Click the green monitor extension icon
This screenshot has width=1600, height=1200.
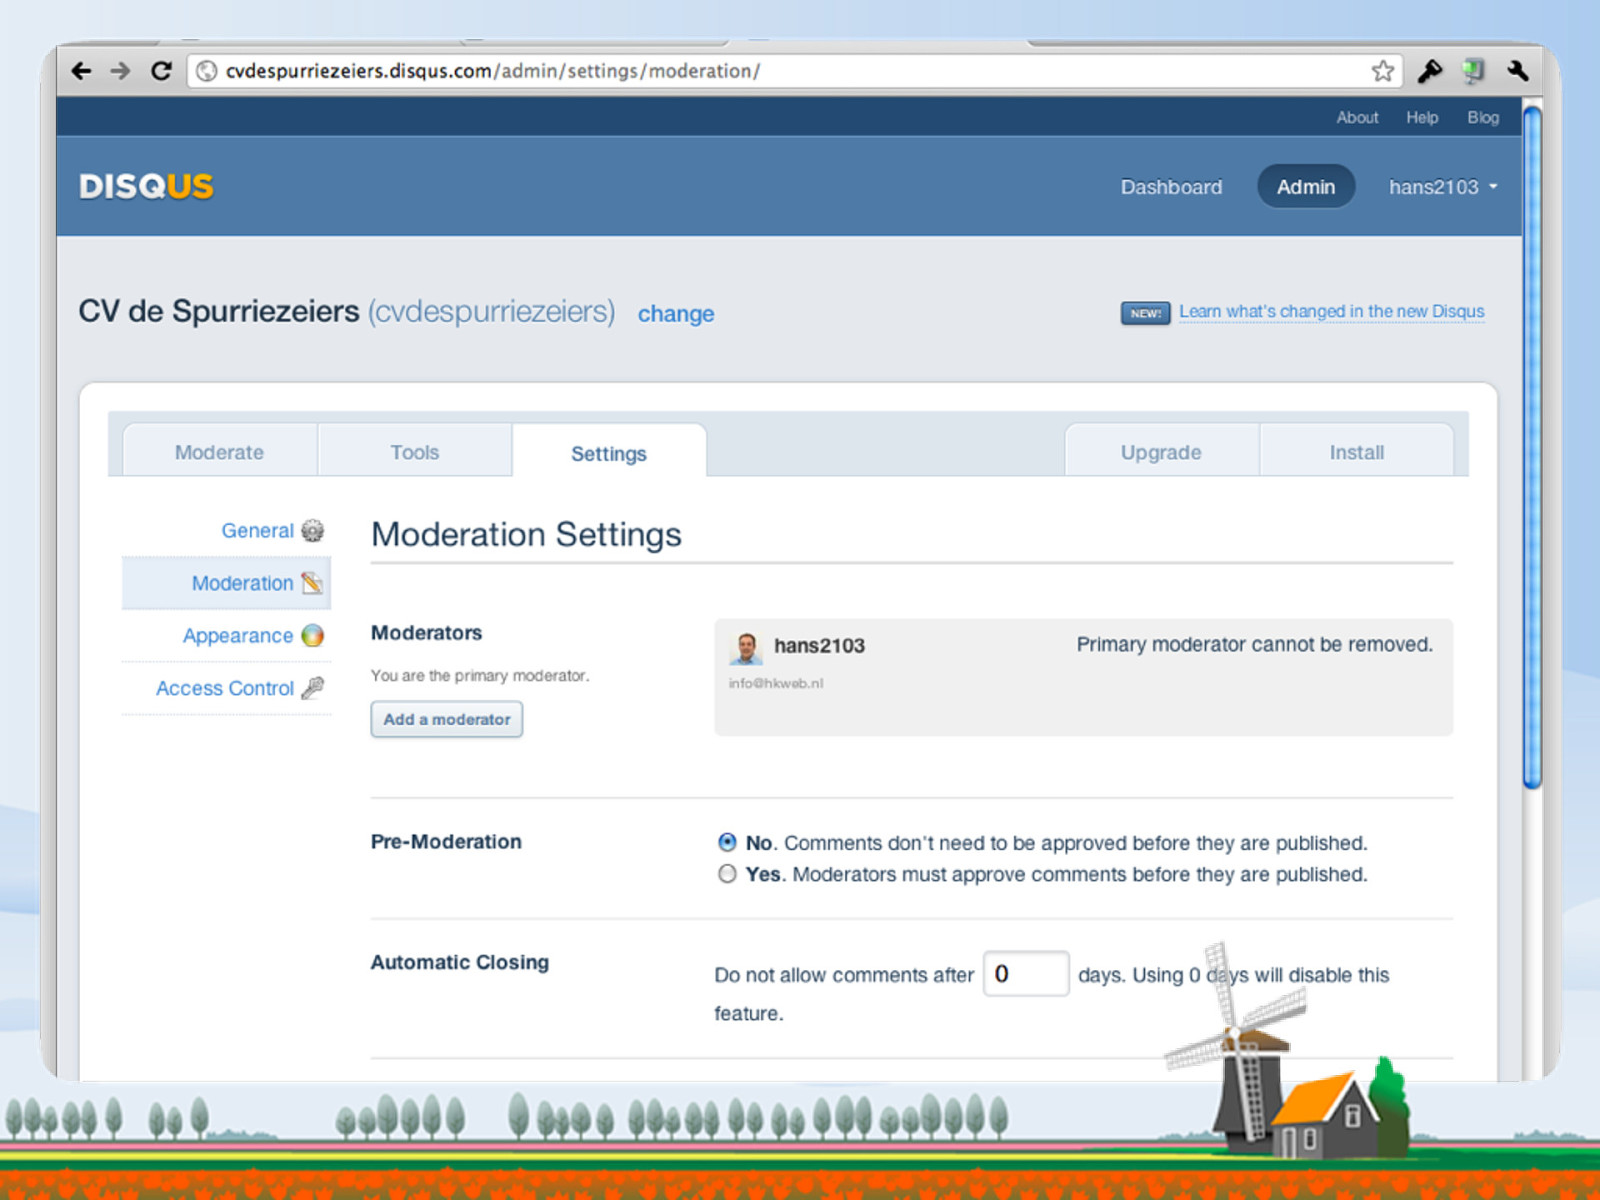pos(1473,71)
